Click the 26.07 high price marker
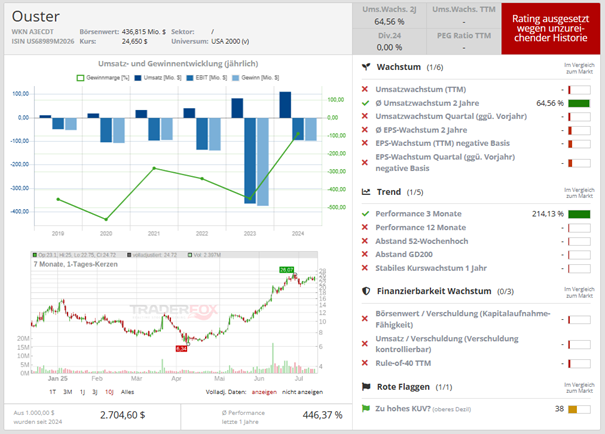The width and height of the screenshot is (605, 434). click(287, 270)
